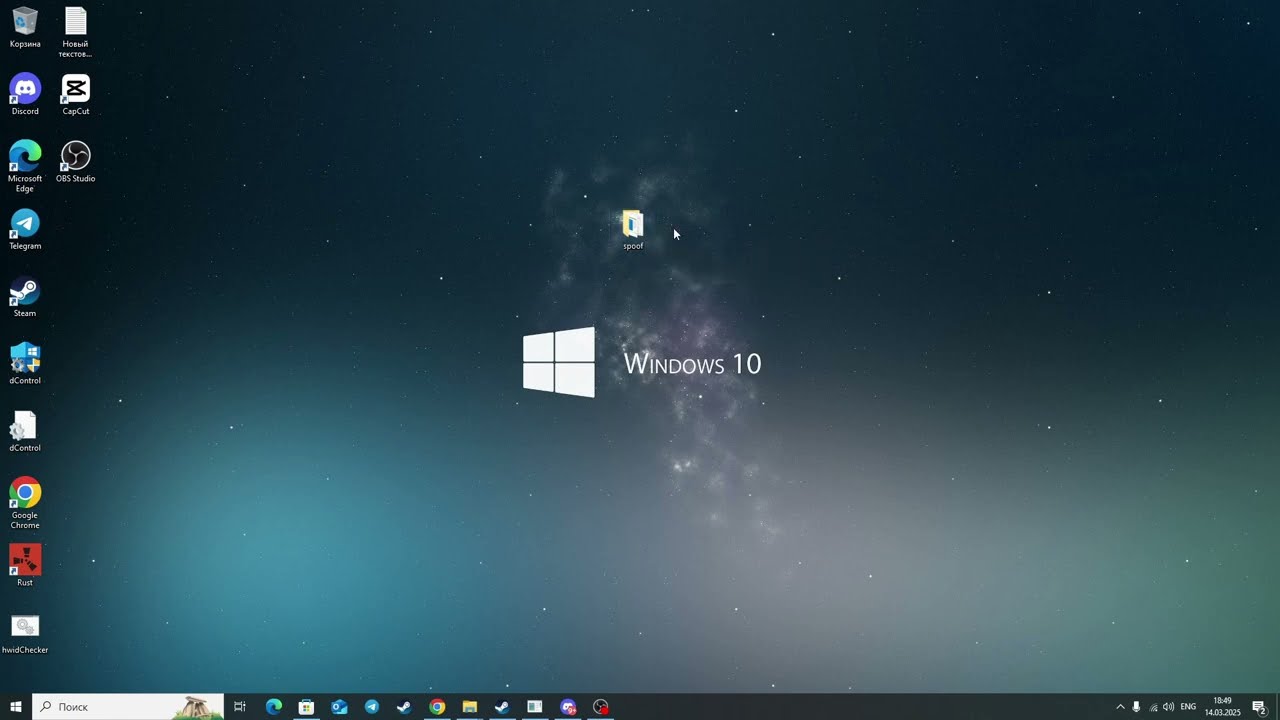Image resolution: width=1280 pixels, height=720 pixels.
Task: Click the Show desktop strip at taskbar edge
Action: point(1277,707)
